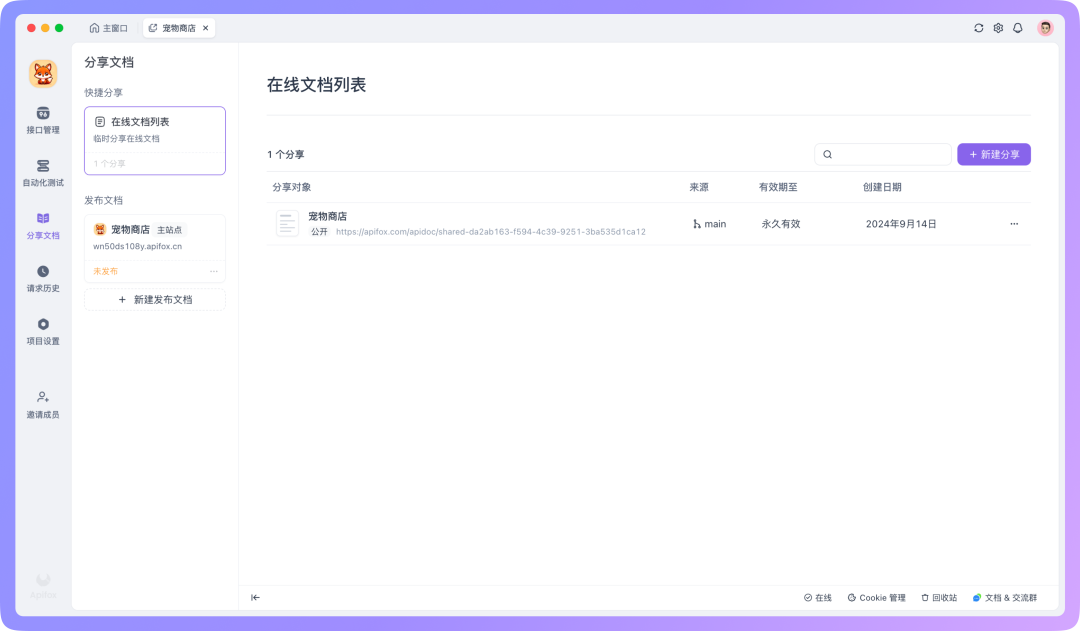The height and width of the screenshot is (631, 1080).
Task: Open the settings gear icon
Action: pyautogui.click(x=998, y=28)
